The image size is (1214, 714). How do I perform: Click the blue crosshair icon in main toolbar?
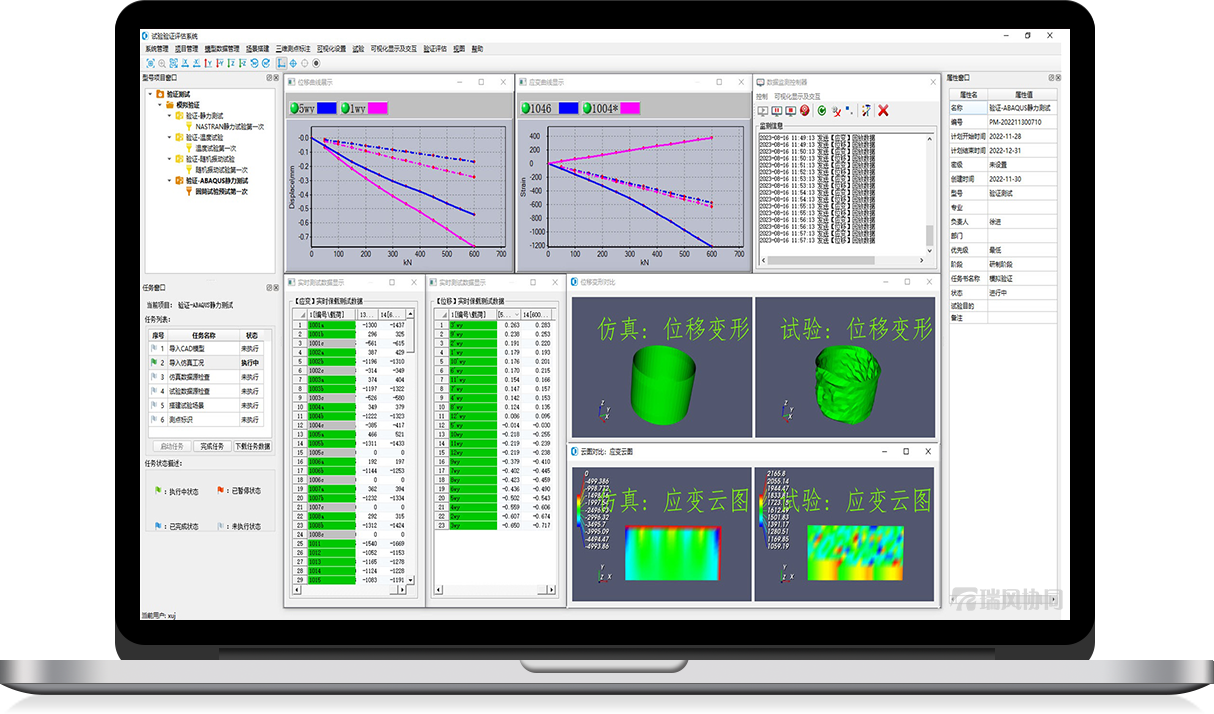tap(293, 62)
